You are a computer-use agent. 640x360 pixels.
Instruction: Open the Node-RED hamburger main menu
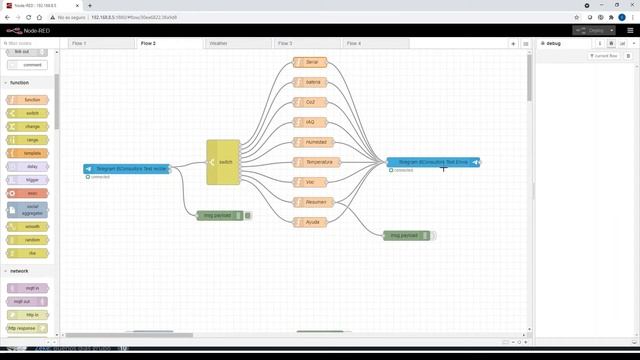[630, 31]
